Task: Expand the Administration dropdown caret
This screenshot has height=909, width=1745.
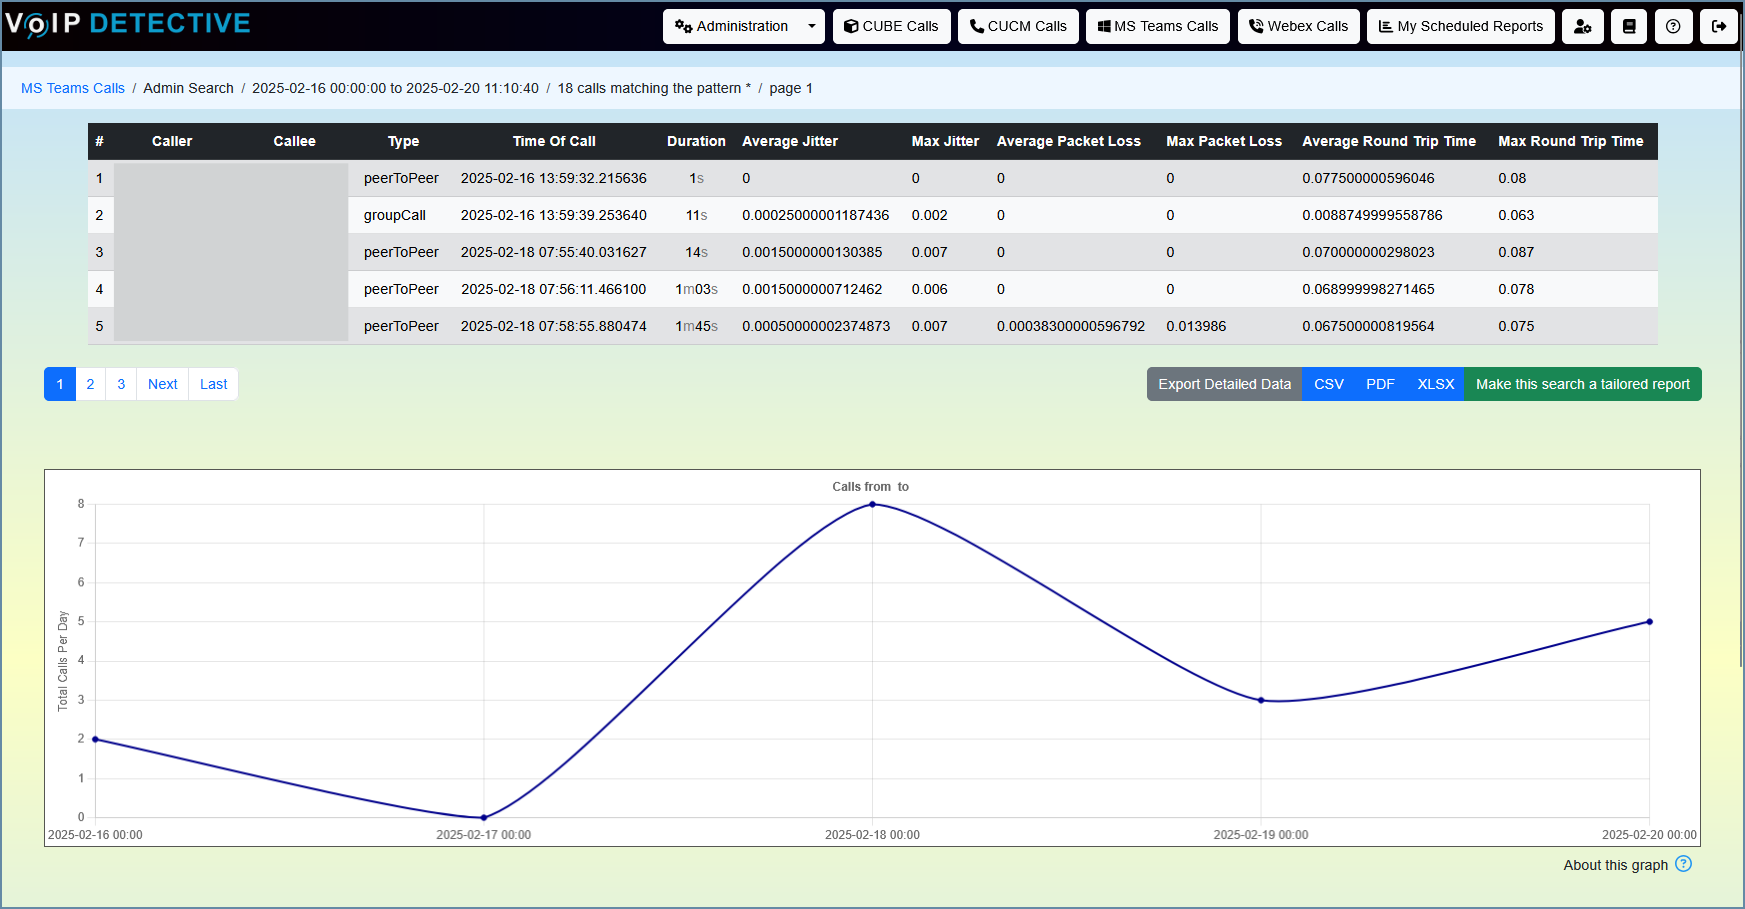Action: [x=812, y=27]
